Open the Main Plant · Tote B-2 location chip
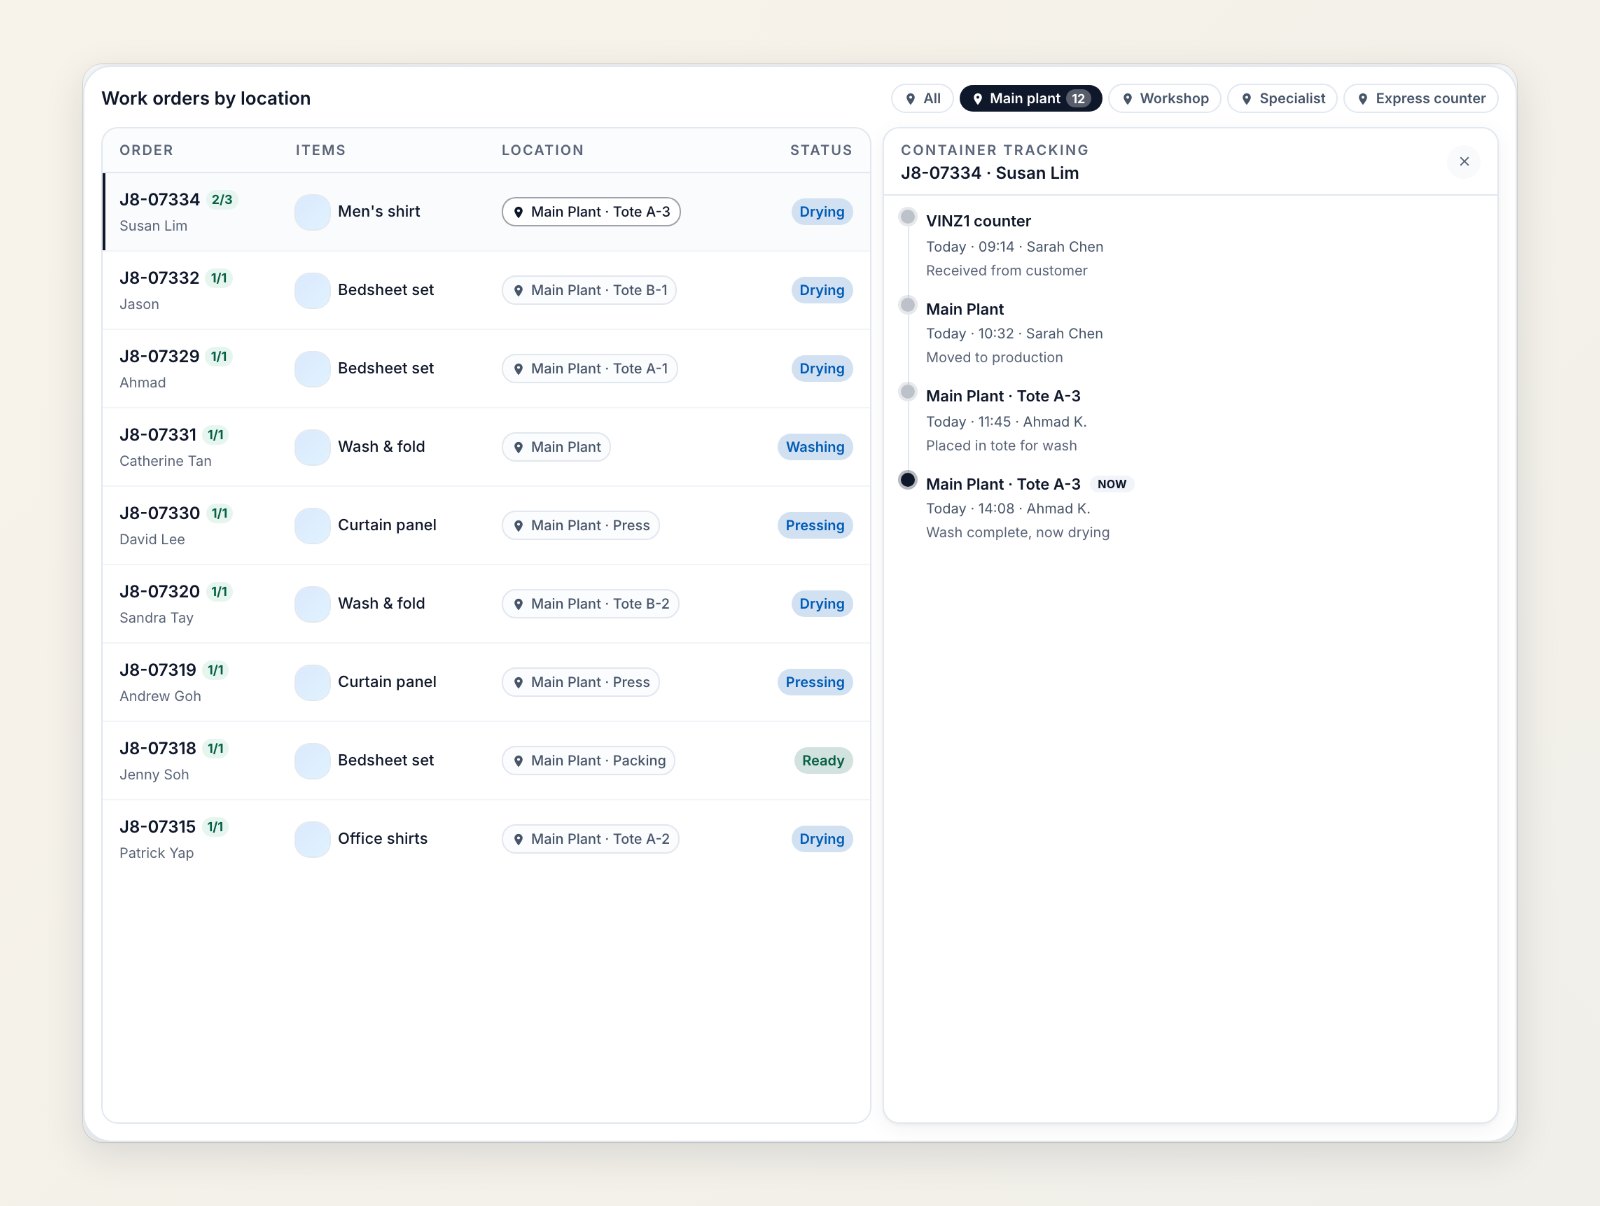Screen dimensions: 1600x1206 point(590,604)
